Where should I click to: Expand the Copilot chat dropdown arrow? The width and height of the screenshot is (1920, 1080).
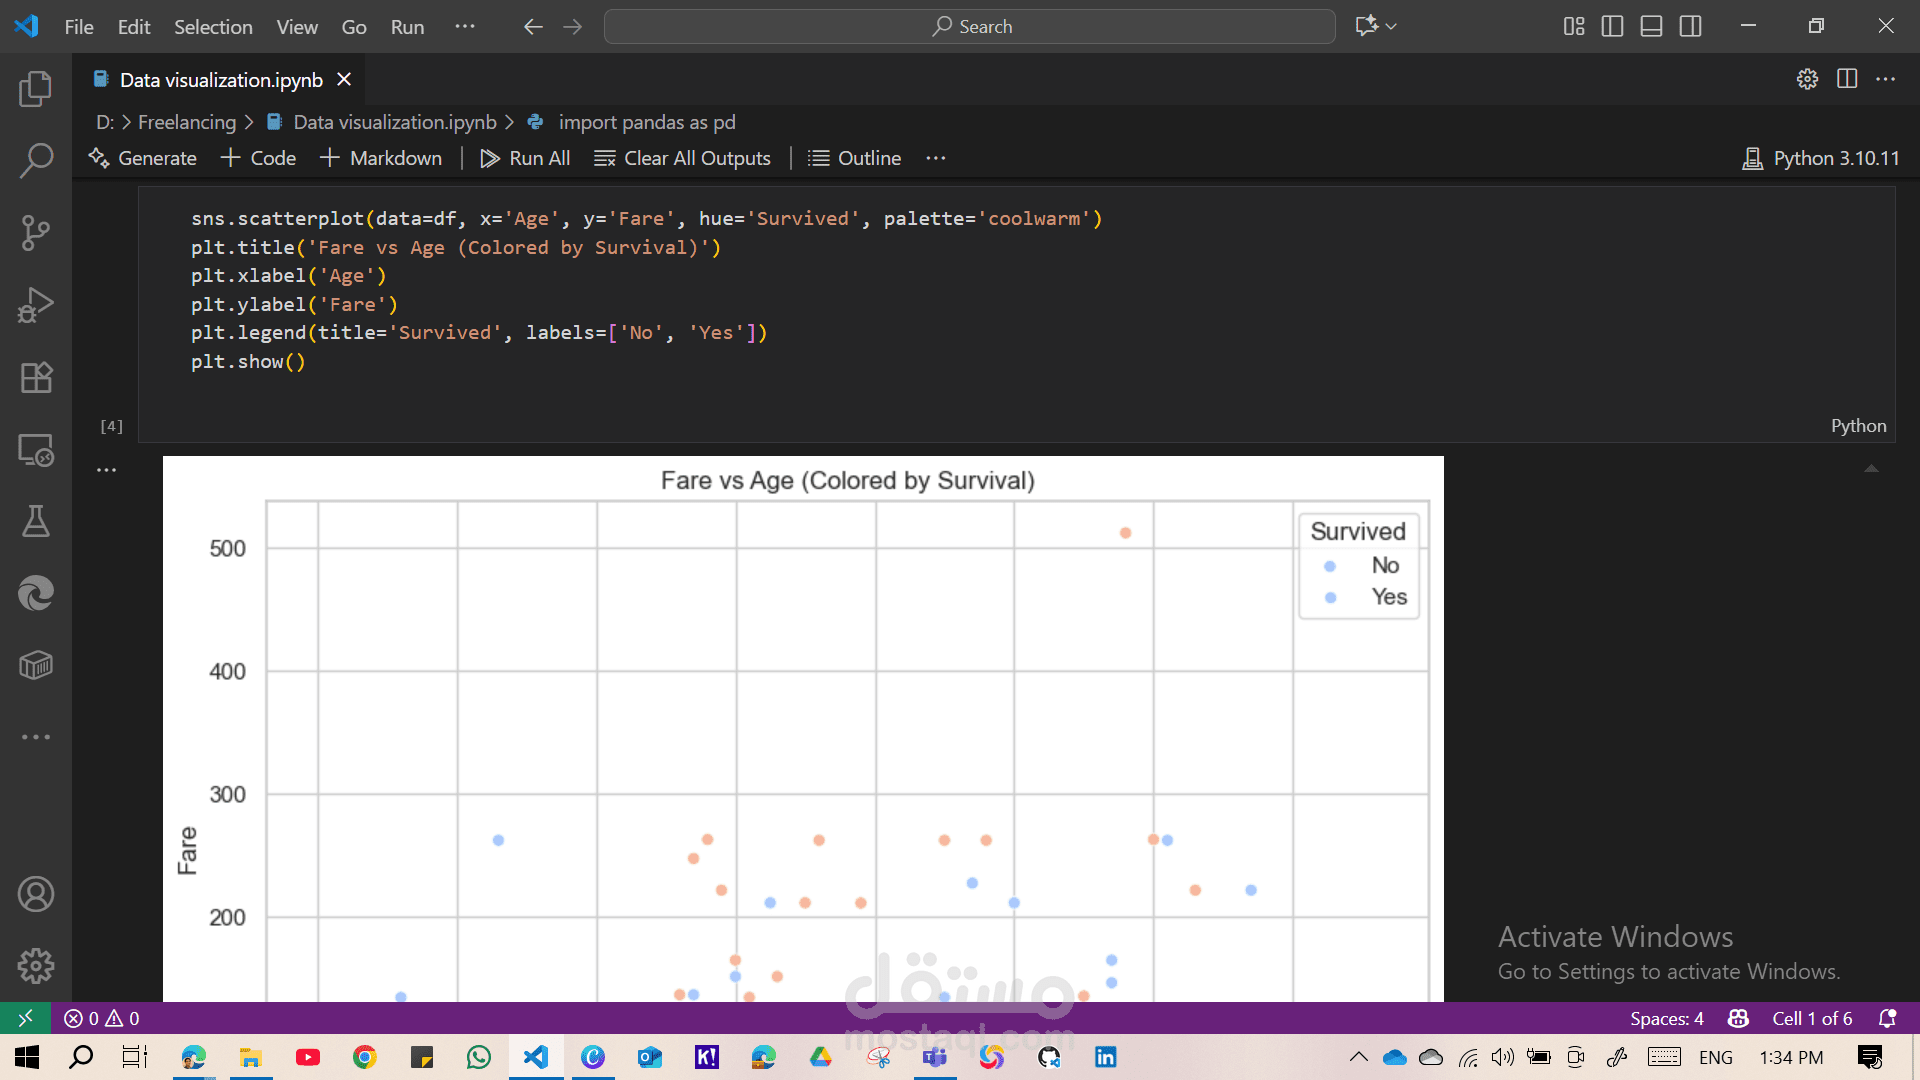pos(1392,27)
